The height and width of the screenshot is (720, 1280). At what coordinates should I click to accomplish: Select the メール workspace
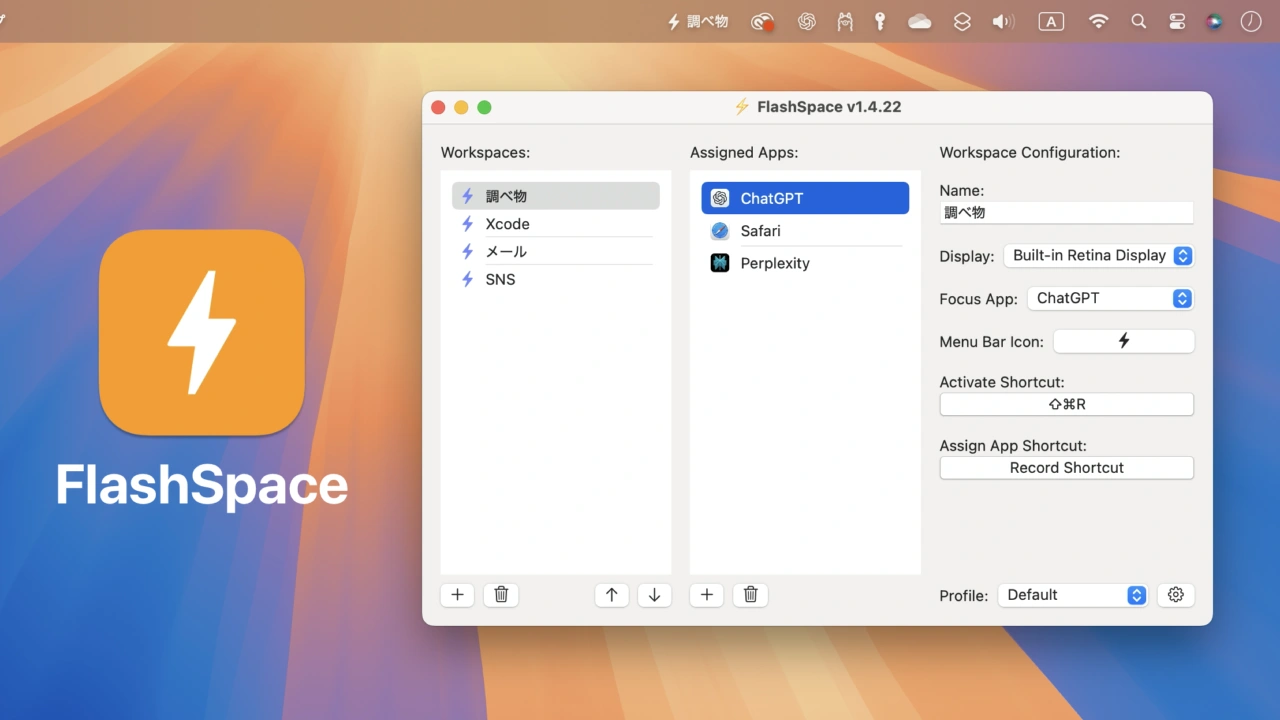[555, 252]
